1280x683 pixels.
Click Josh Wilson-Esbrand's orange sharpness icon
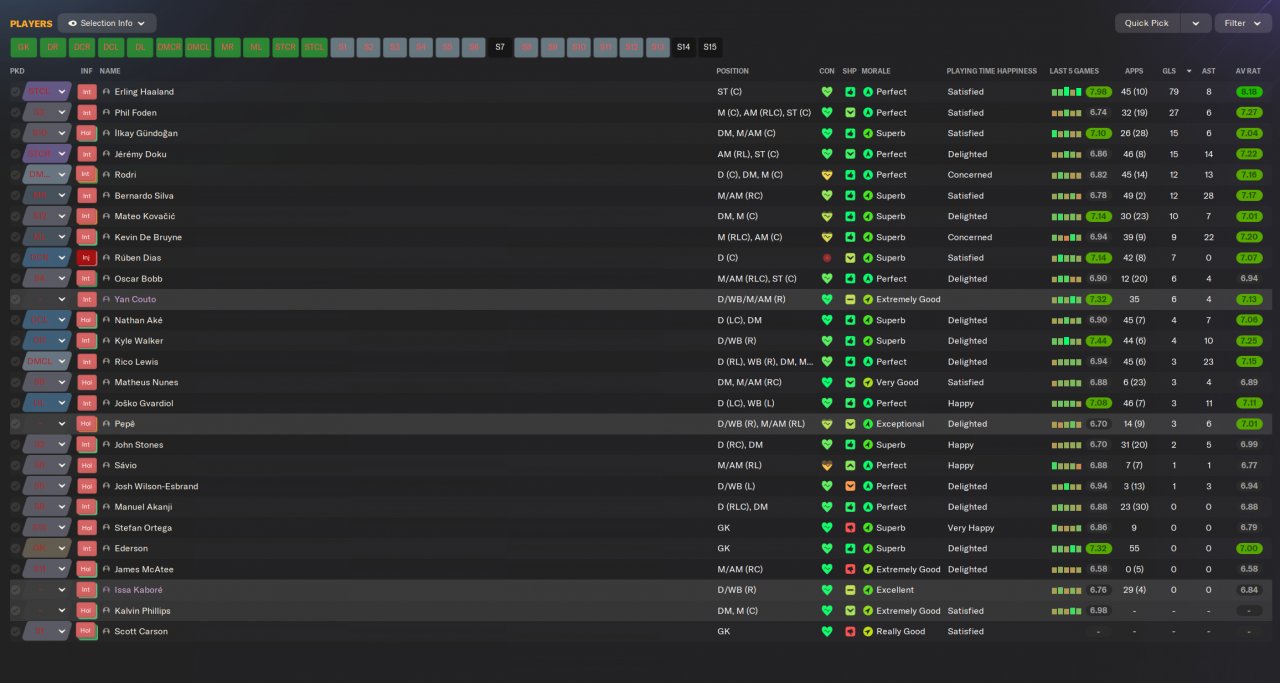[850, 487]
